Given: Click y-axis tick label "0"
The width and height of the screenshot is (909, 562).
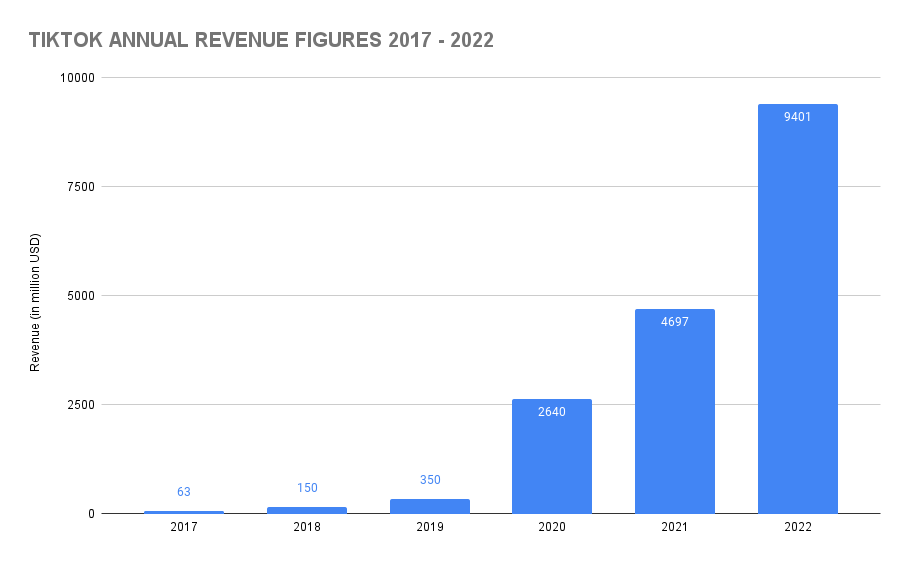Looking at the screenshot, I should click(92, 514).
